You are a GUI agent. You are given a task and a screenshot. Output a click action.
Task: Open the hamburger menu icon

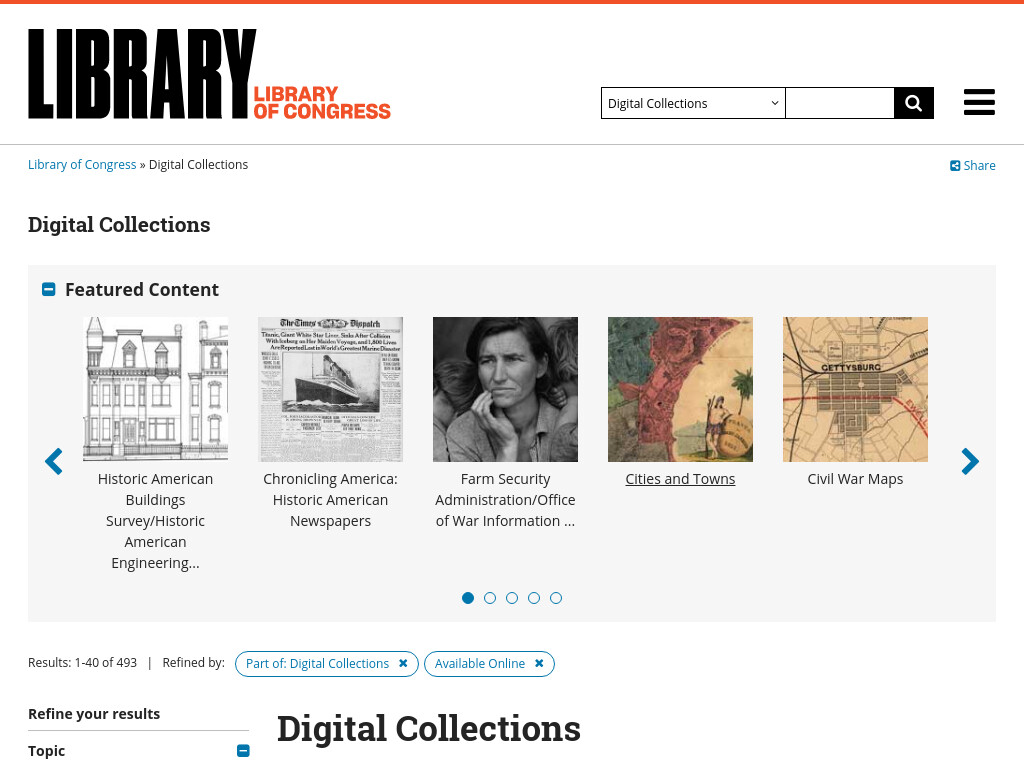pyautogui.click(x=979, y=103)
